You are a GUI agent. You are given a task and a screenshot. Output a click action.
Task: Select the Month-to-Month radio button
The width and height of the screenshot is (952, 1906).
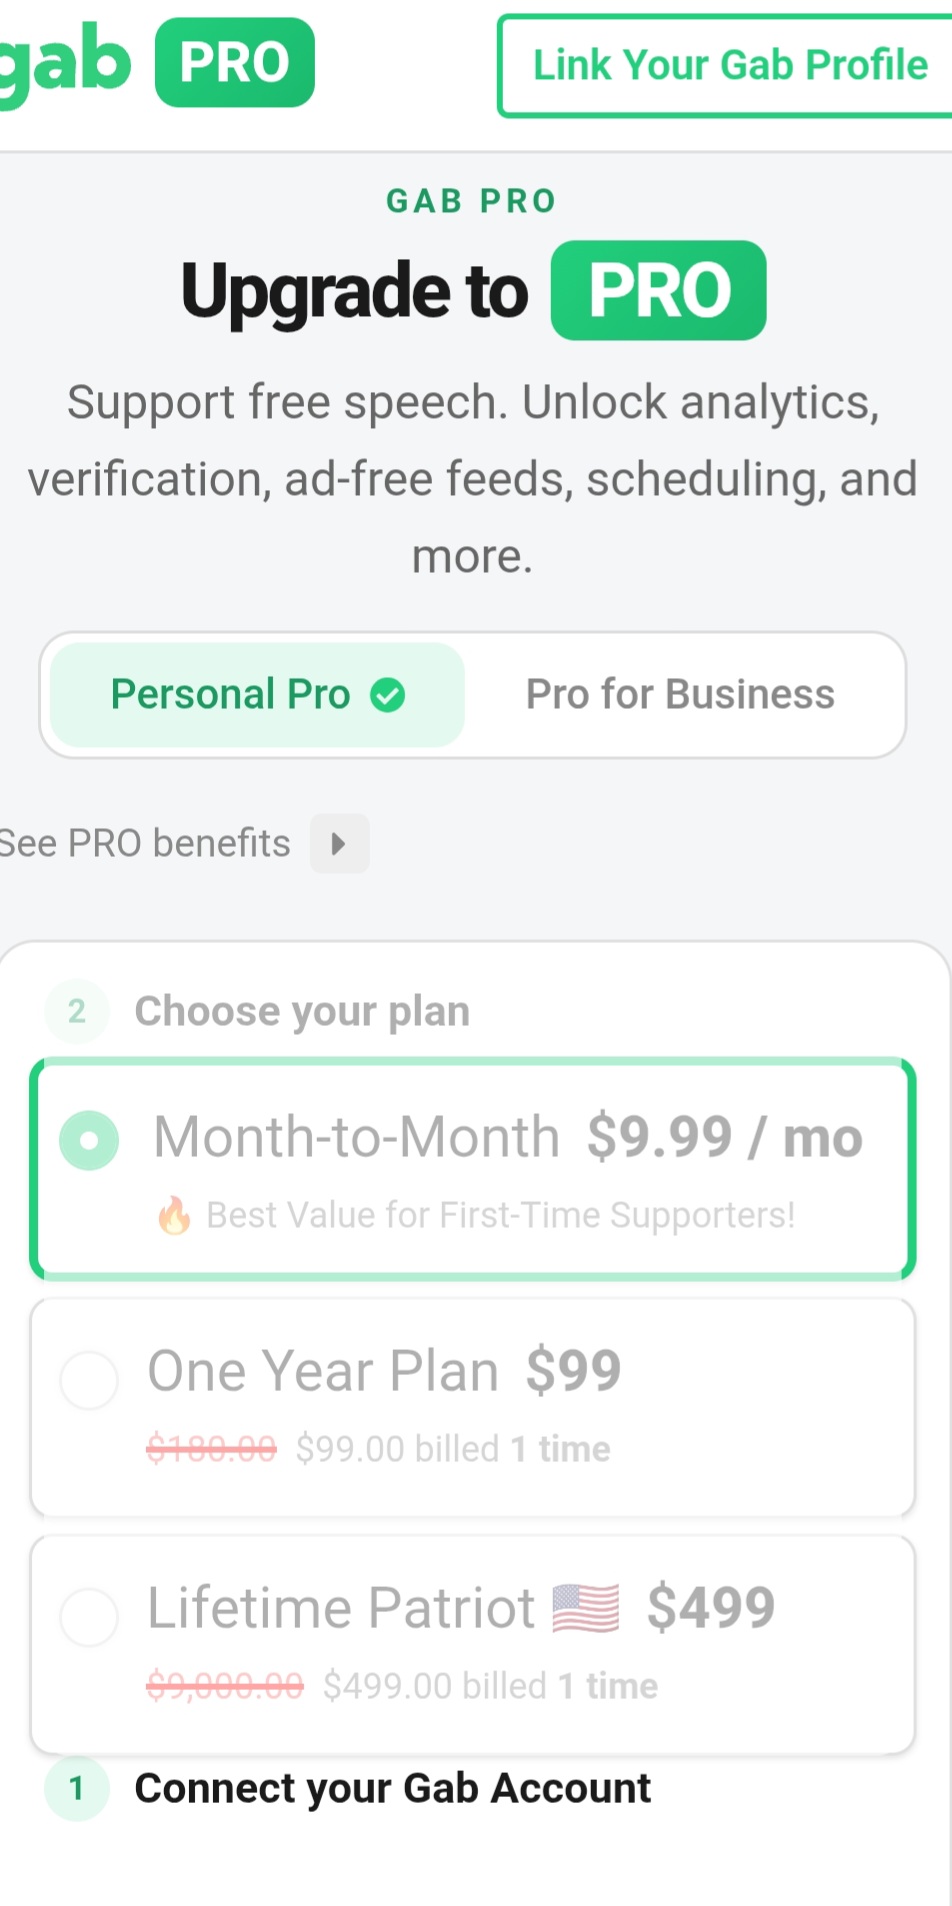click(x=89, y=1140)
